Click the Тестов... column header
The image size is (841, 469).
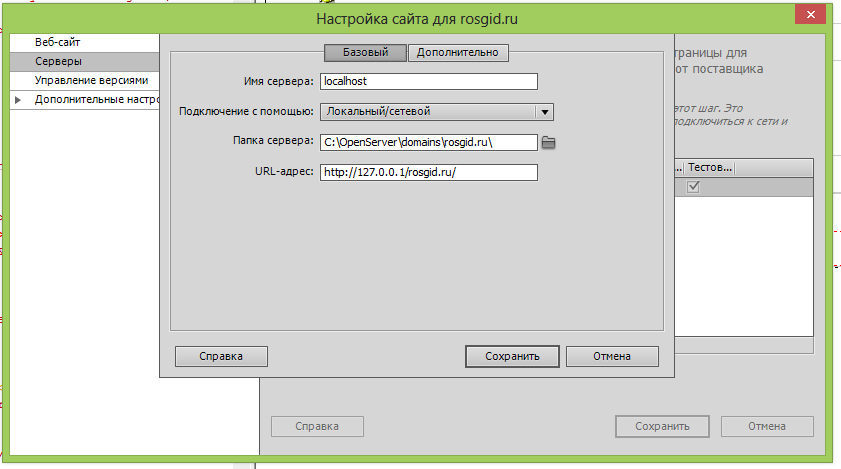tap(710, 168)
